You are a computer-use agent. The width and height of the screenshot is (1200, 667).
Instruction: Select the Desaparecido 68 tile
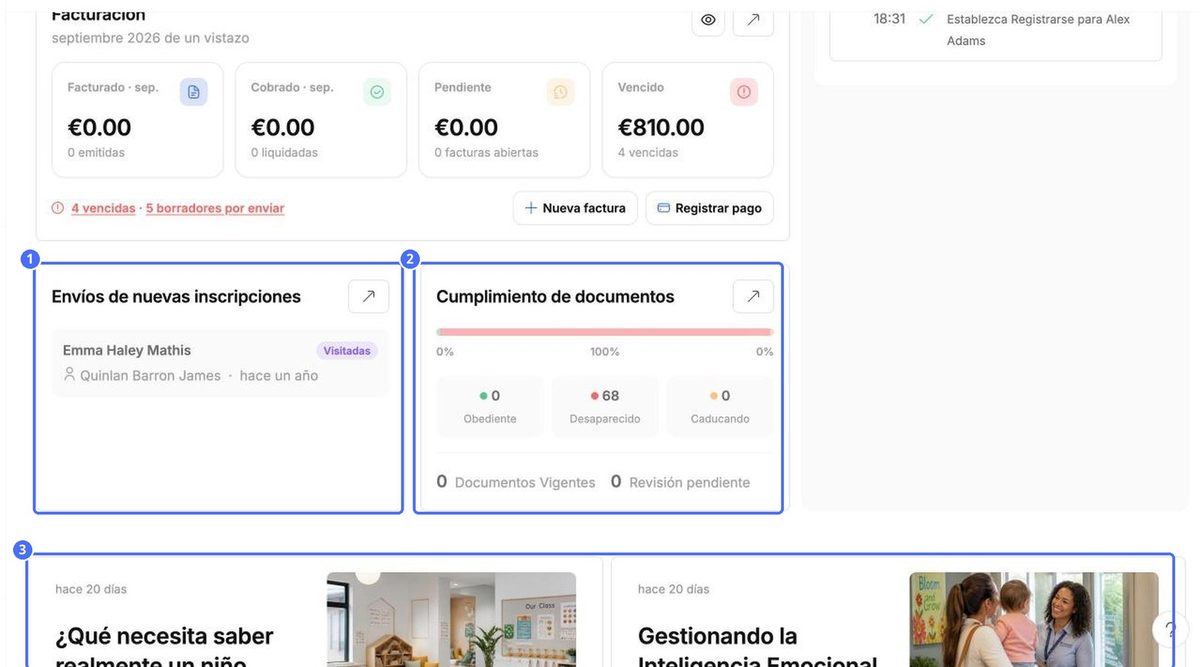pos(605,406)
